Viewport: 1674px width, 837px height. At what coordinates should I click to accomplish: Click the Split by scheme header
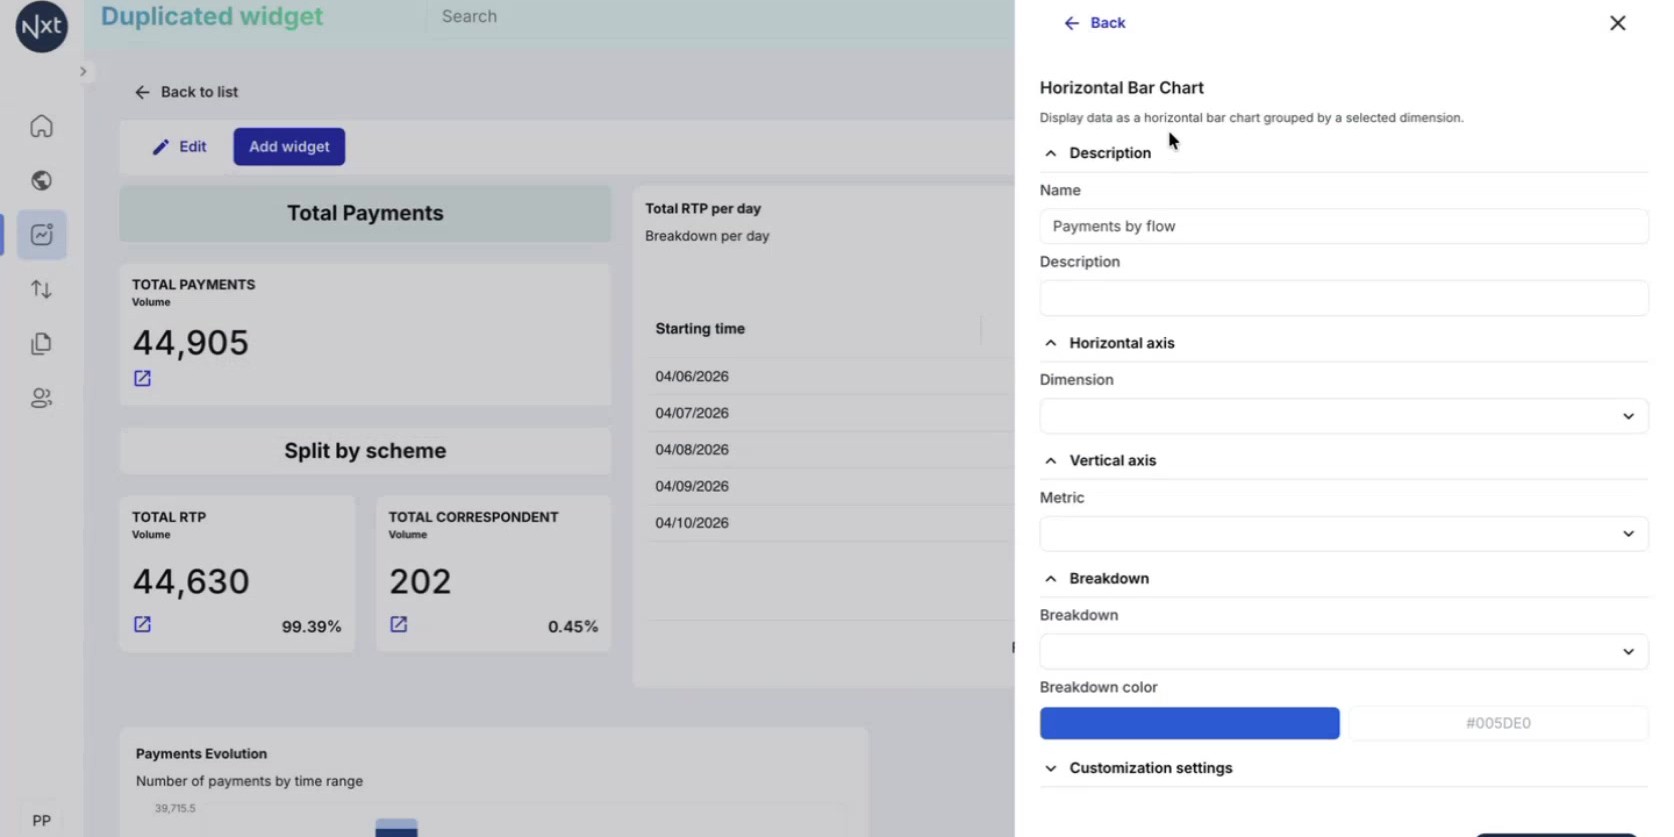[x=365, y=451]
